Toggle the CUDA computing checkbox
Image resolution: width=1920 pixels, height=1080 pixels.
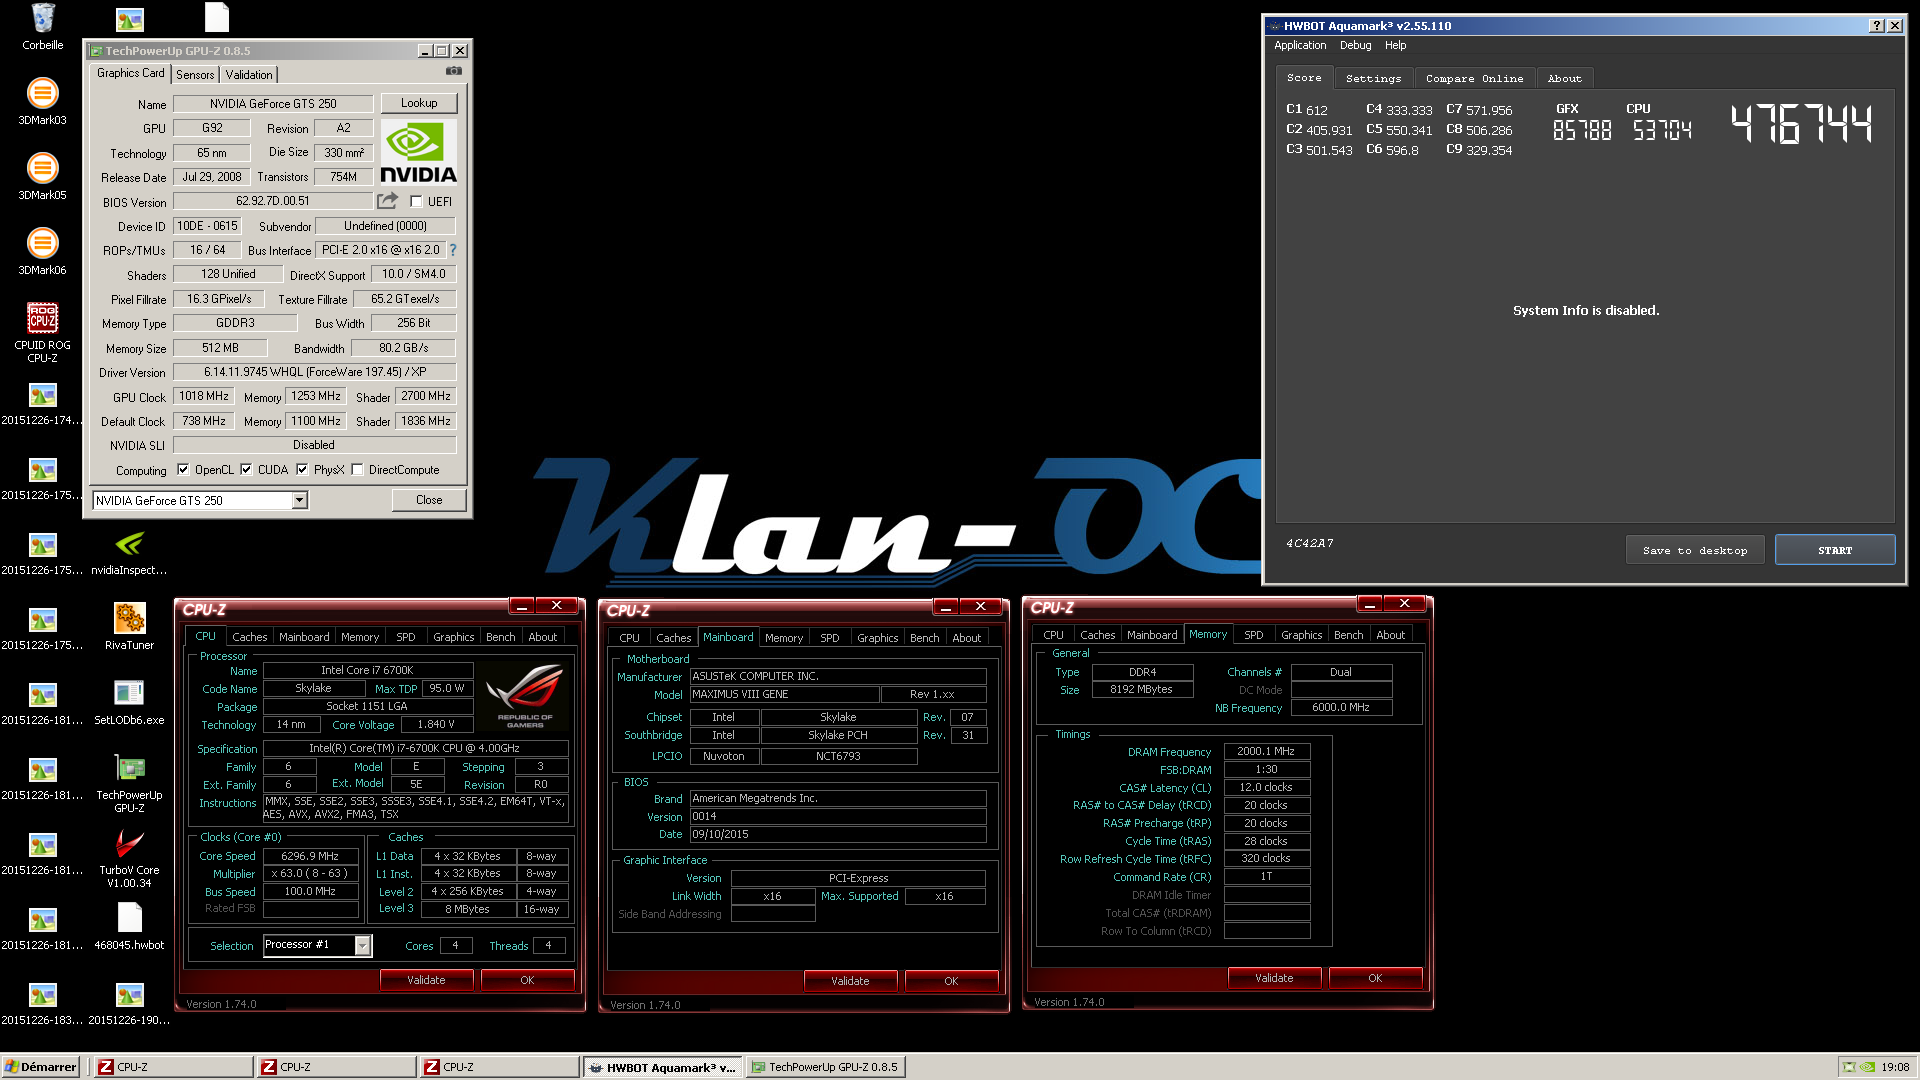246,470
